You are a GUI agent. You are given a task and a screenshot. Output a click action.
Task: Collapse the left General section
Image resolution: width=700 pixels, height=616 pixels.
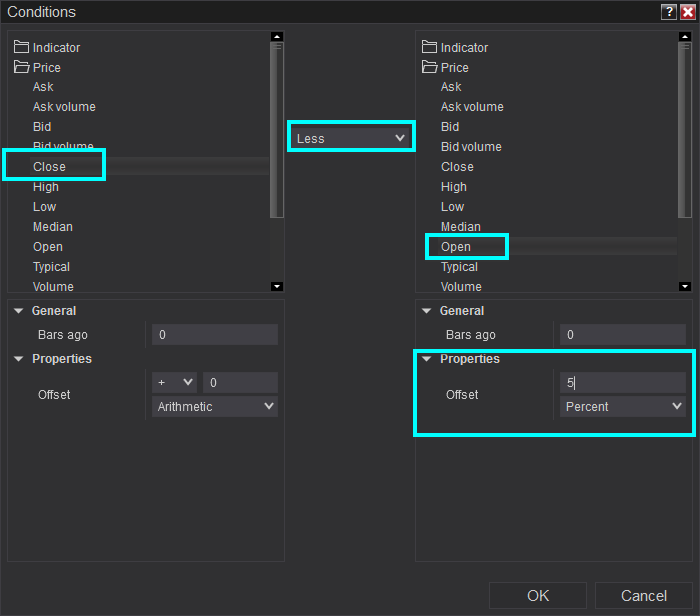(20, 311)
